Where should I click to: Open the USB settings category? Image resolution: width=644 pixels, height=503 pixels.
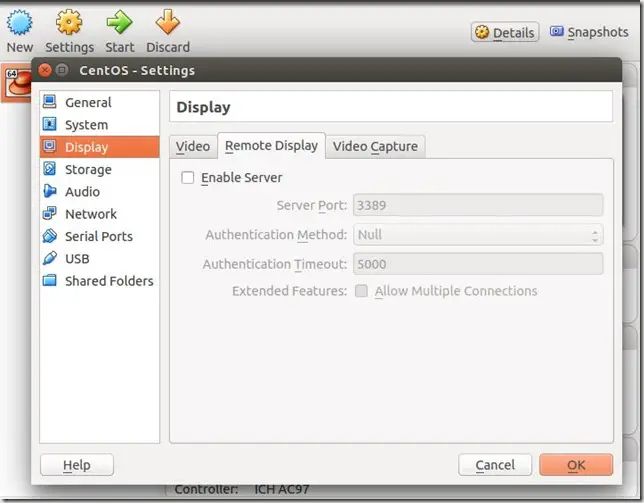[x=77, y=258]
